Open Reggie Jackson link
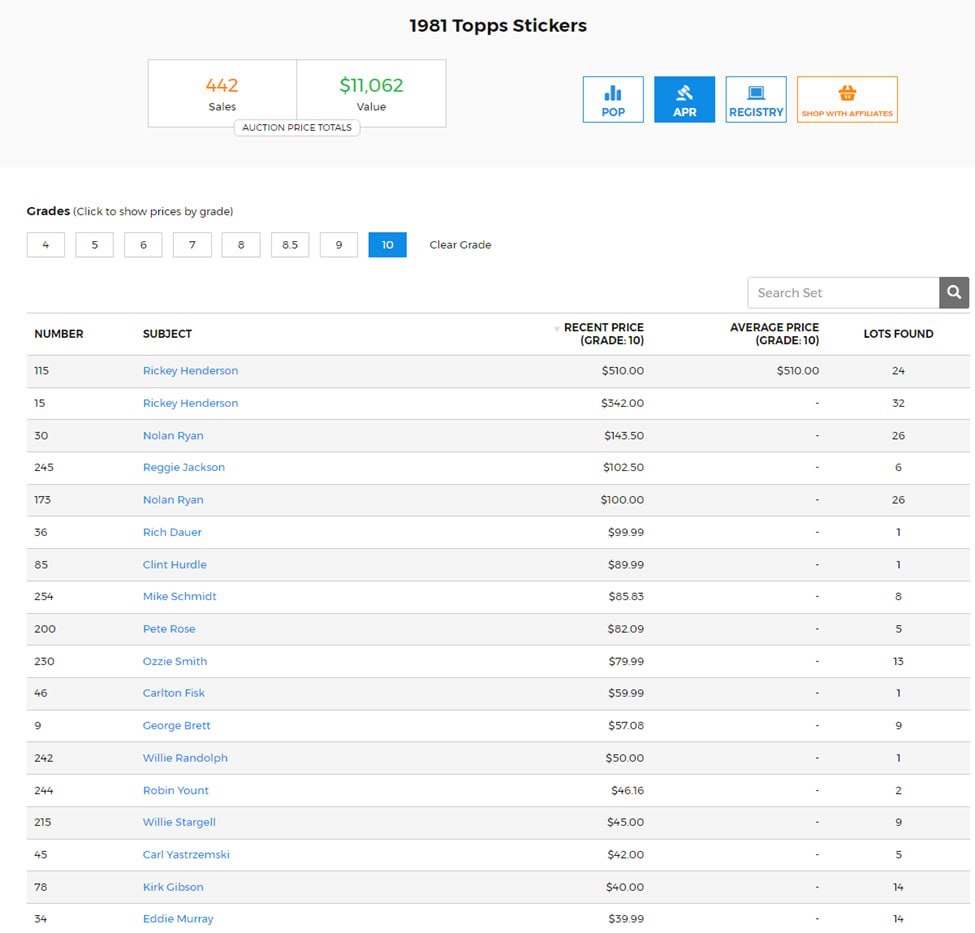Screen dimensions: 975x933 click(183, 467)
